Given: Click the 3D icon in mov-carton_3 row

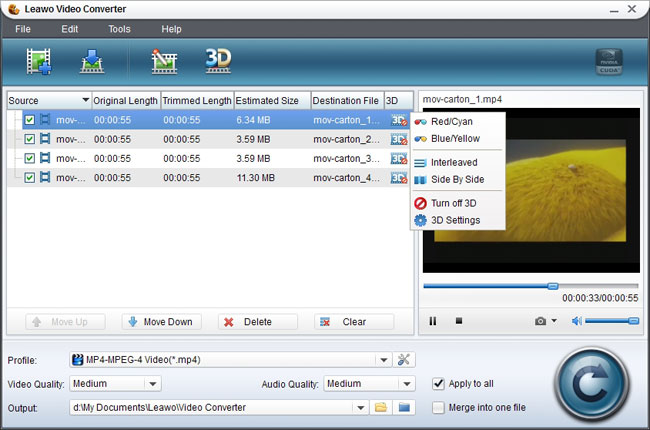Looking at the screenshot, I should [399, 158].
